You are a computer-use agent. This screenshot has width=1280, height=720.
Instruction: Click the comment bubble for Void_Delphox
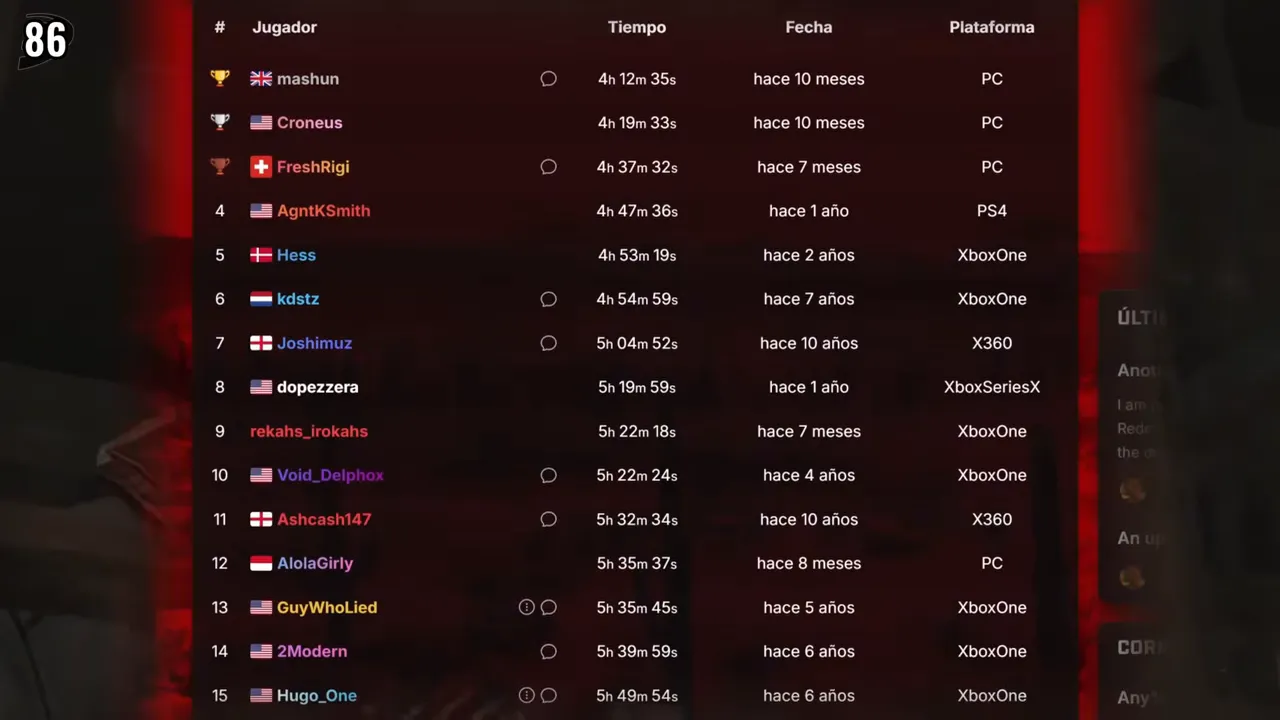[x=548, y=475]
